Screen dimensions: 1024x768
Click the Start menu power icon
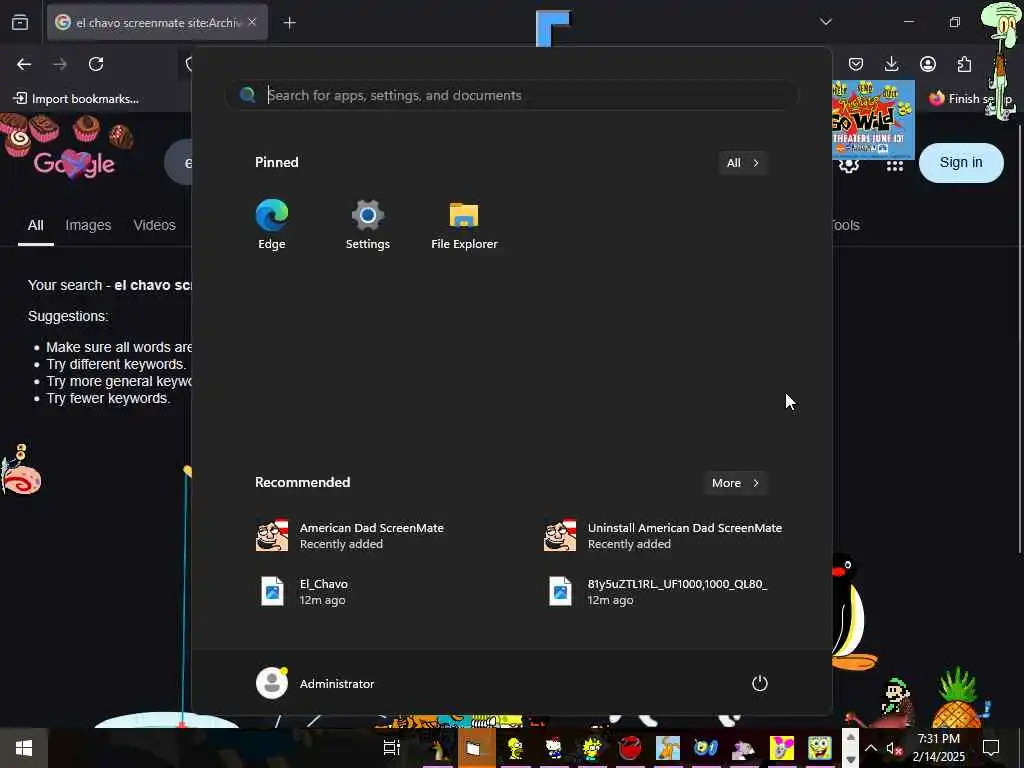[x=759, y=683]
